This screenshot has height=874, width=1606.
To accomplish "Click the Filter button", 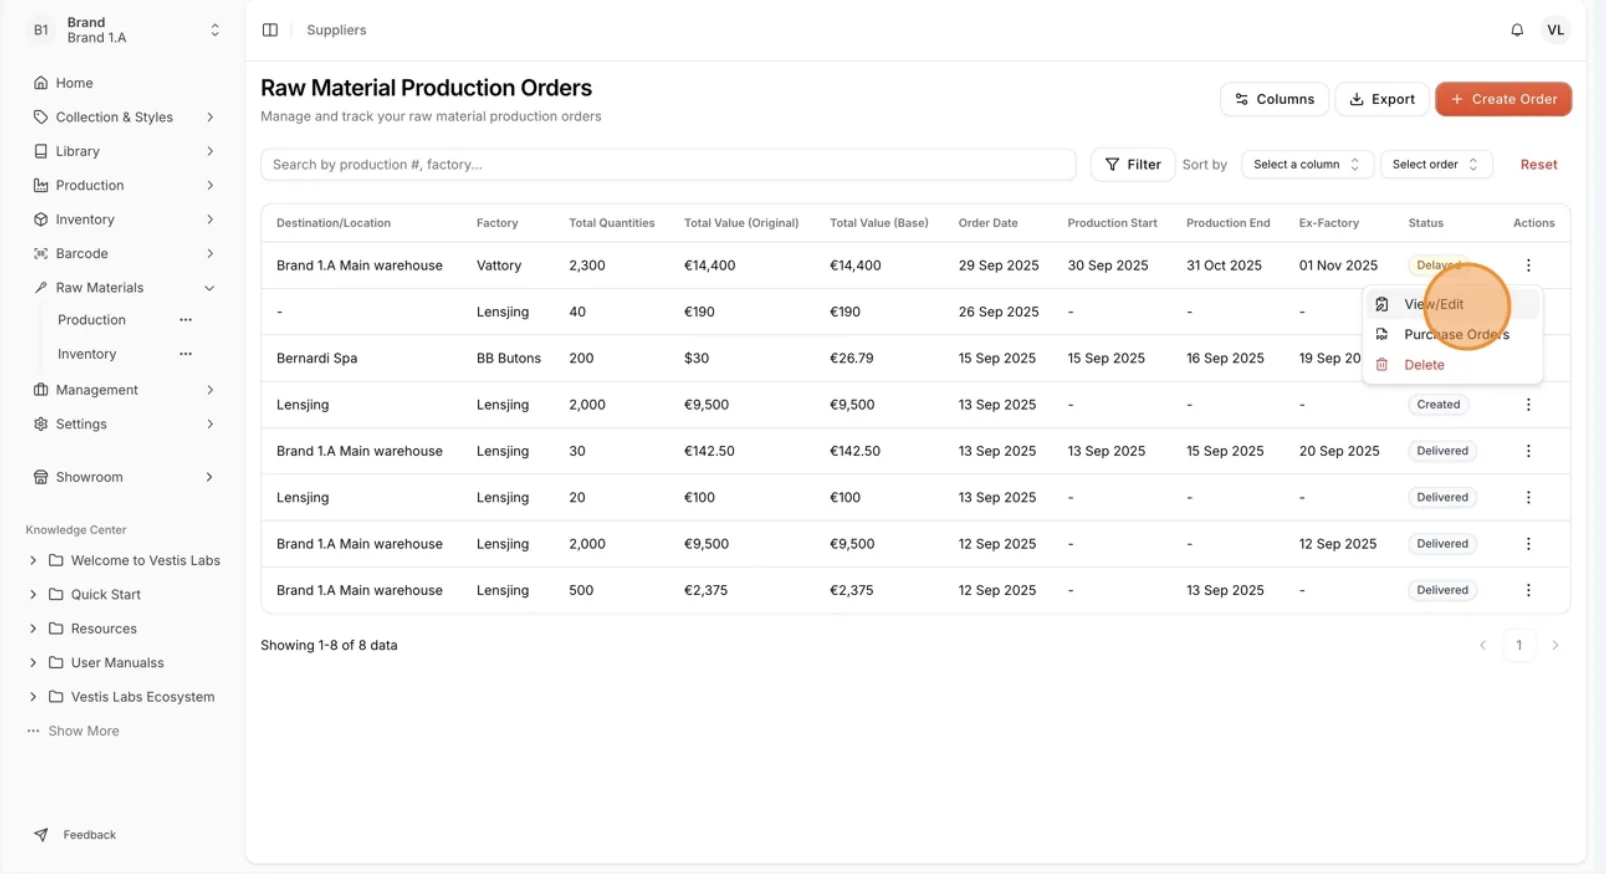I will click(x=1133, y=164).
